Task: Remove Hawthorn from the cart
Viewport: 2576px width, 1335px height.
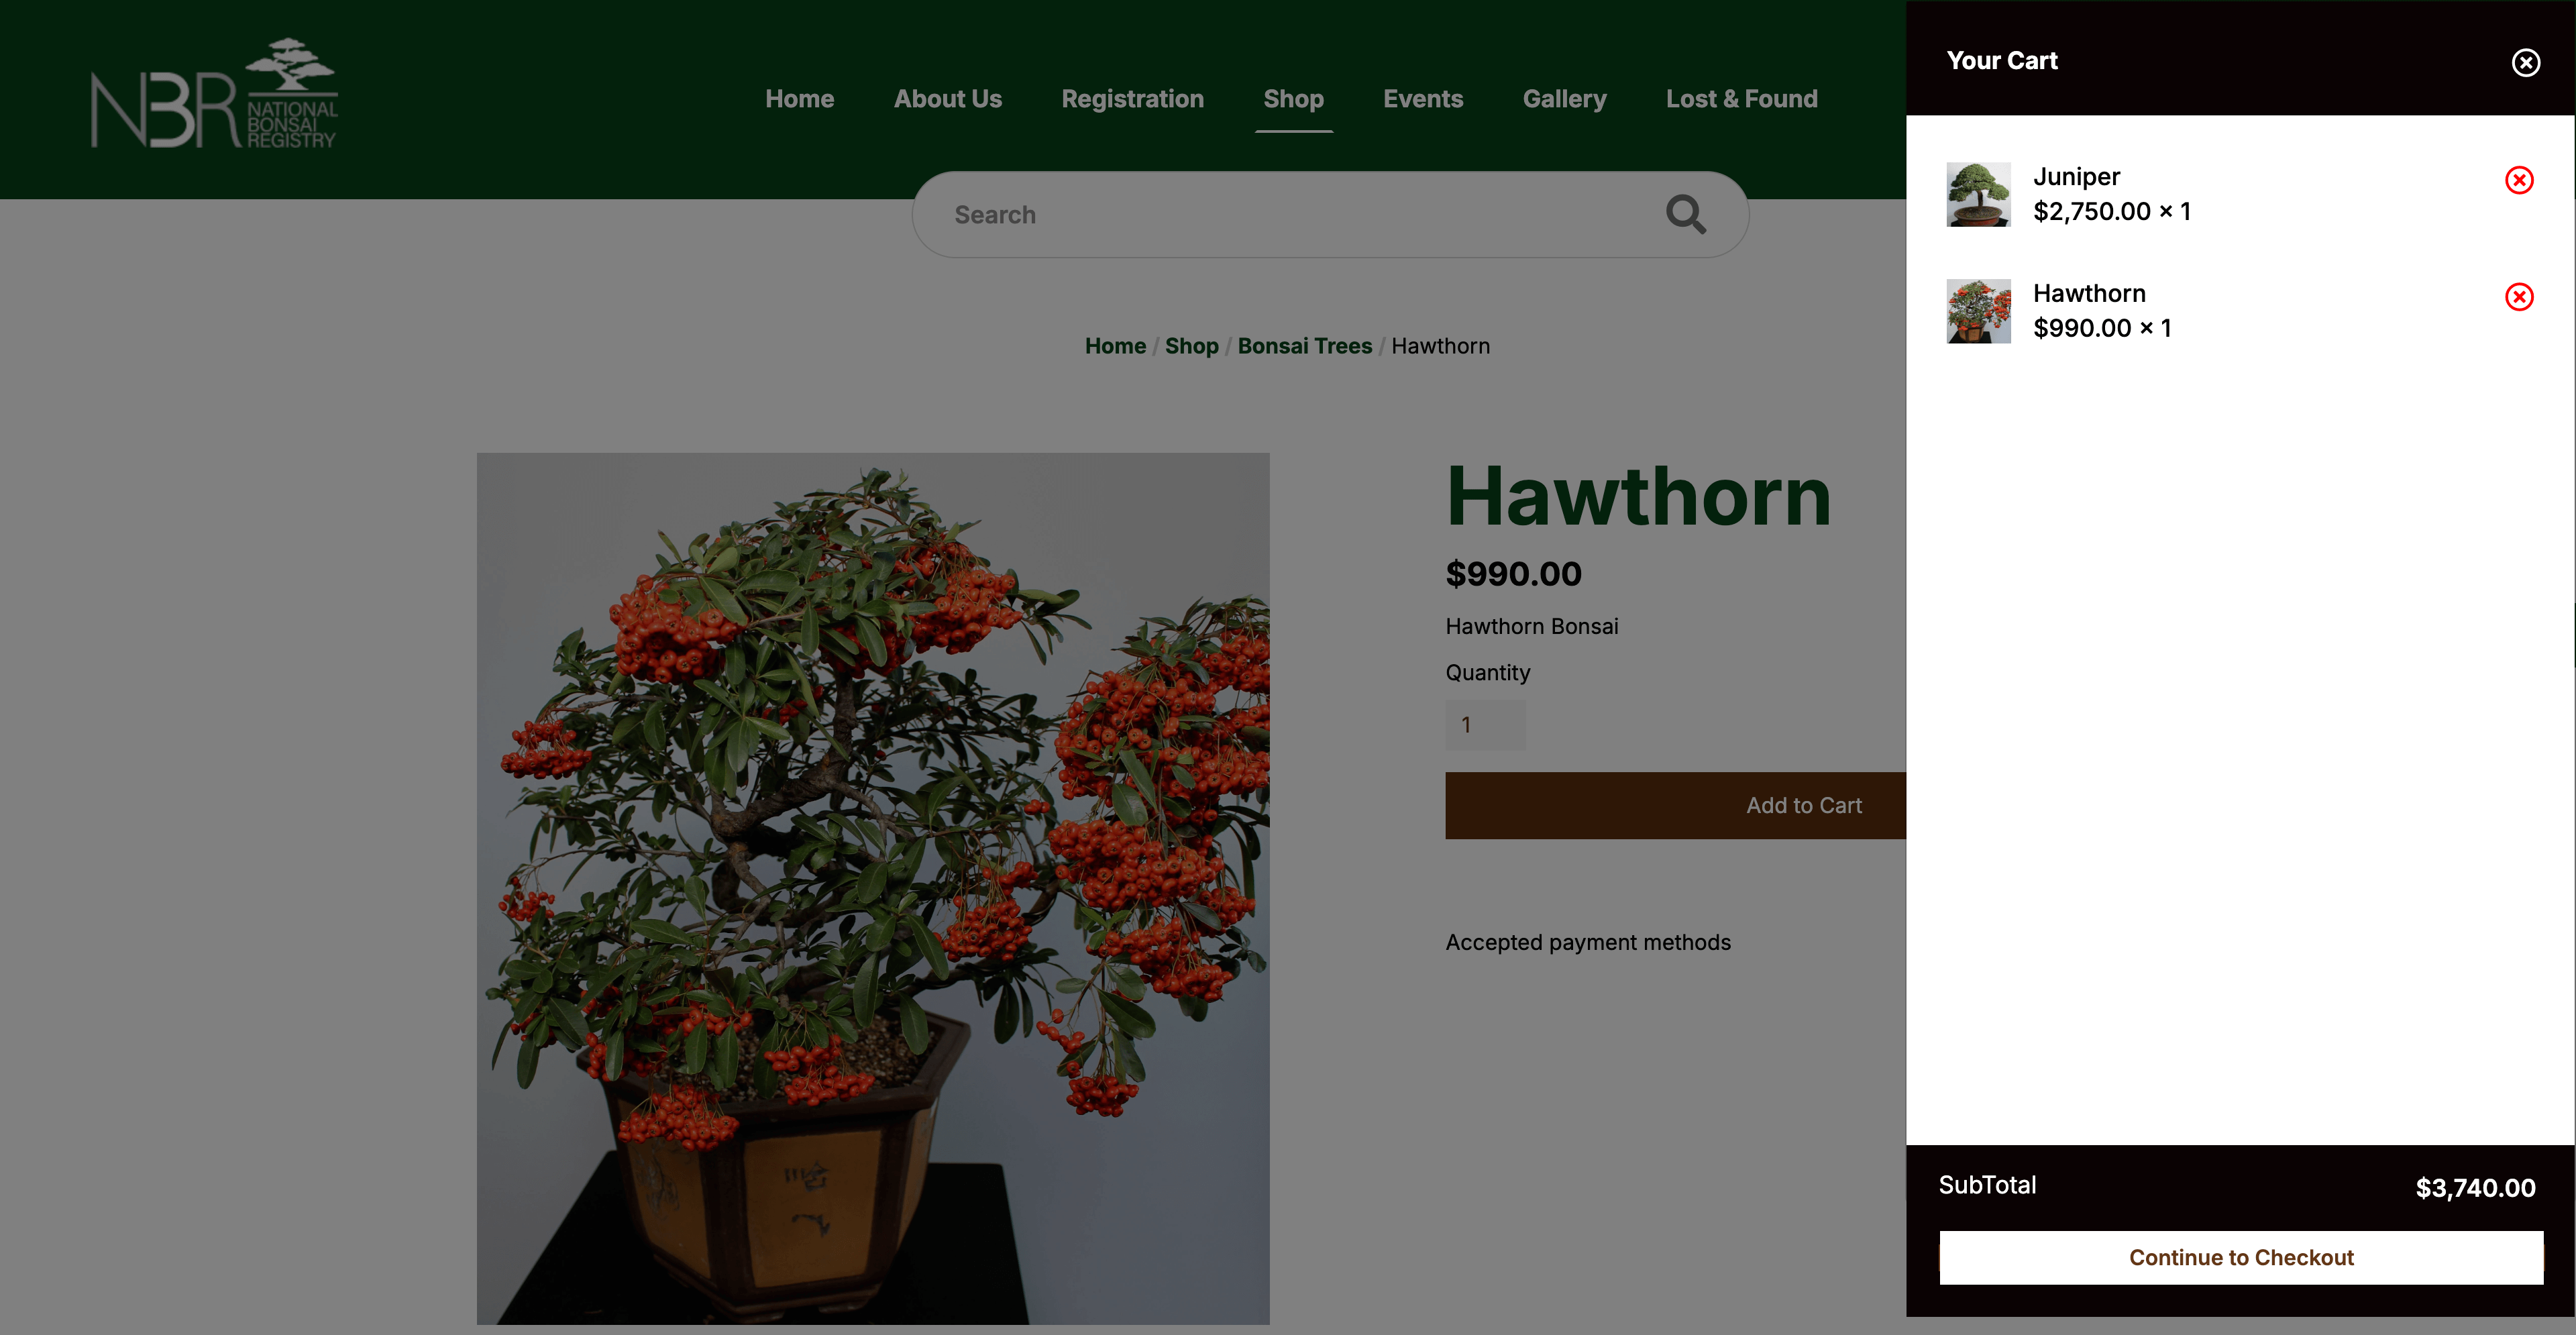Action: (x=2518, y=297)
